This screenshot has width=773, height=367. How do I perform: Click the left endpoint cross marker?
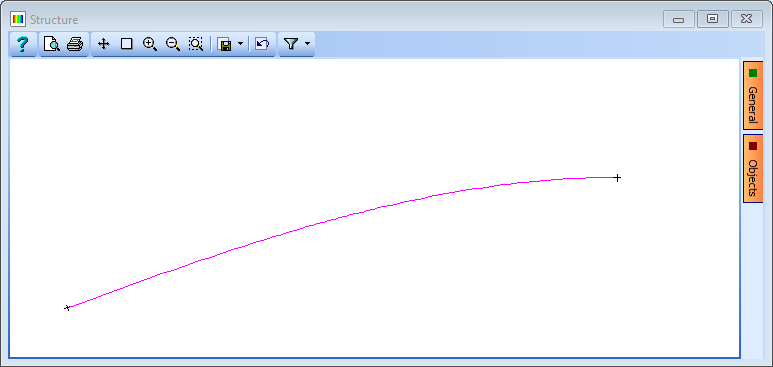pyautogui.click(x=68, y=308)
